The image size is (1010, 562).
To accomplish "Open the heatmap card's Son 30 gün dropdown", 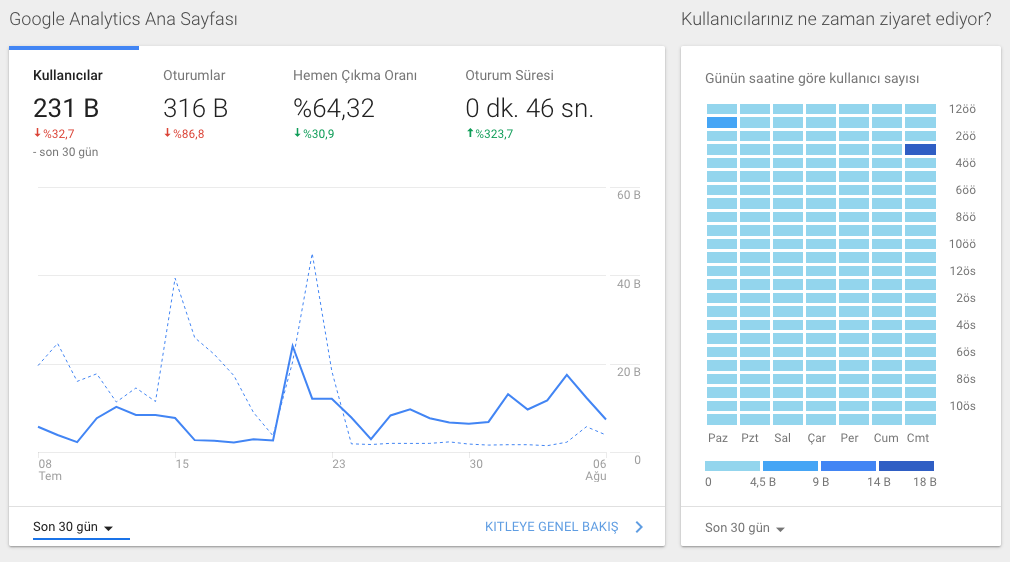I will tap(745, 528).
